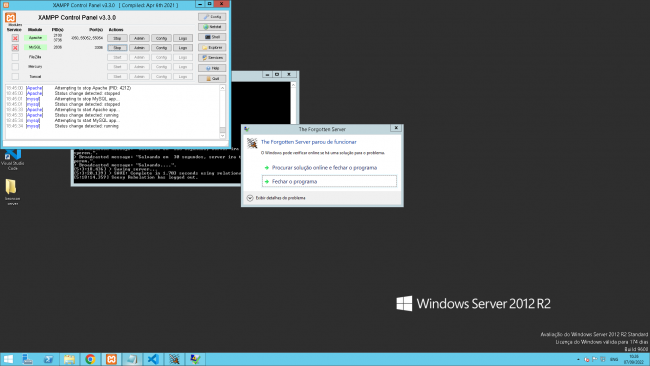Open File Explorer from taskbar
The image size is (650, 366).
(69, 359)
